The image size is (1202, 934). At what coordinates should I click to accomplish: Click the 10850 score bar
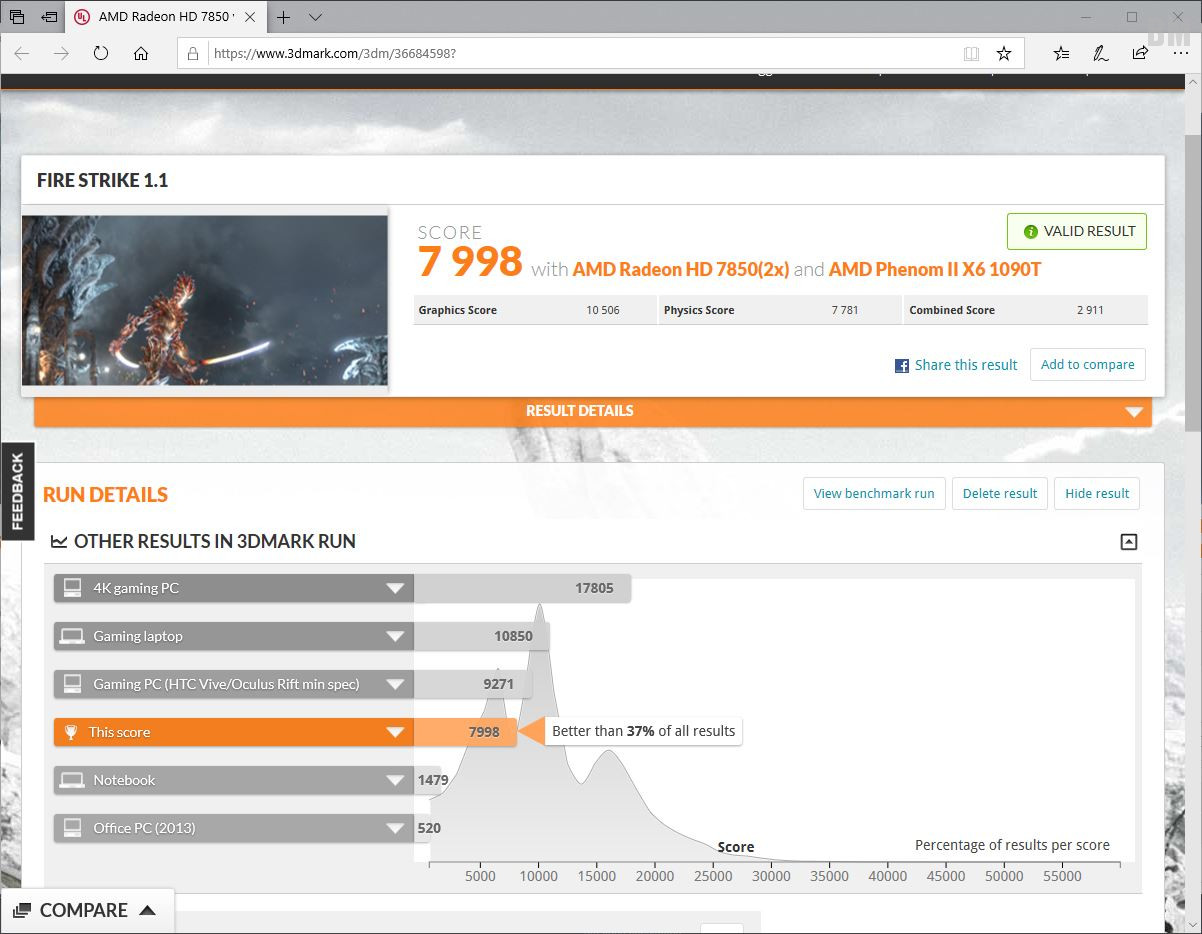[481, 636]
